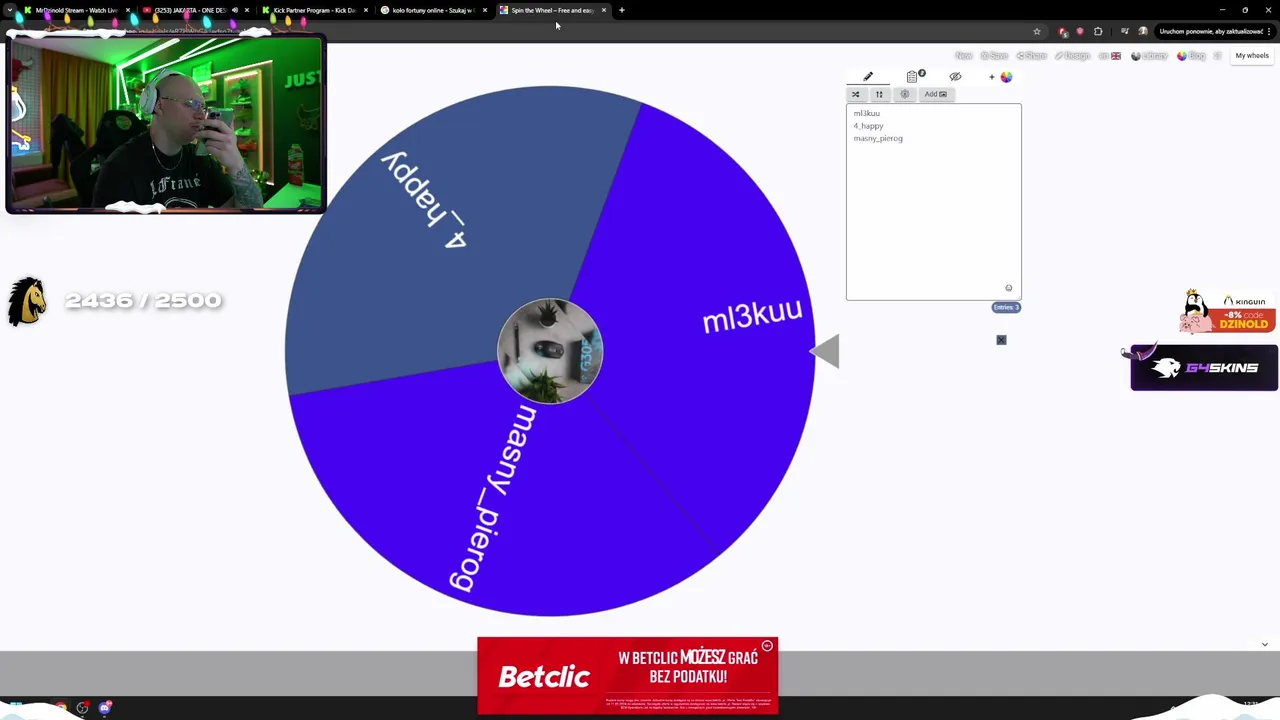Click the horse logo icon
The width and height of the screenshot is (1280, 720).
point(27,301)
